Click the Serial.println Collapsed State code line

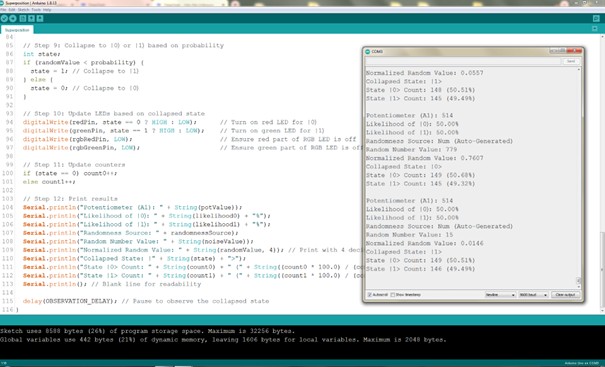(134, 259)
